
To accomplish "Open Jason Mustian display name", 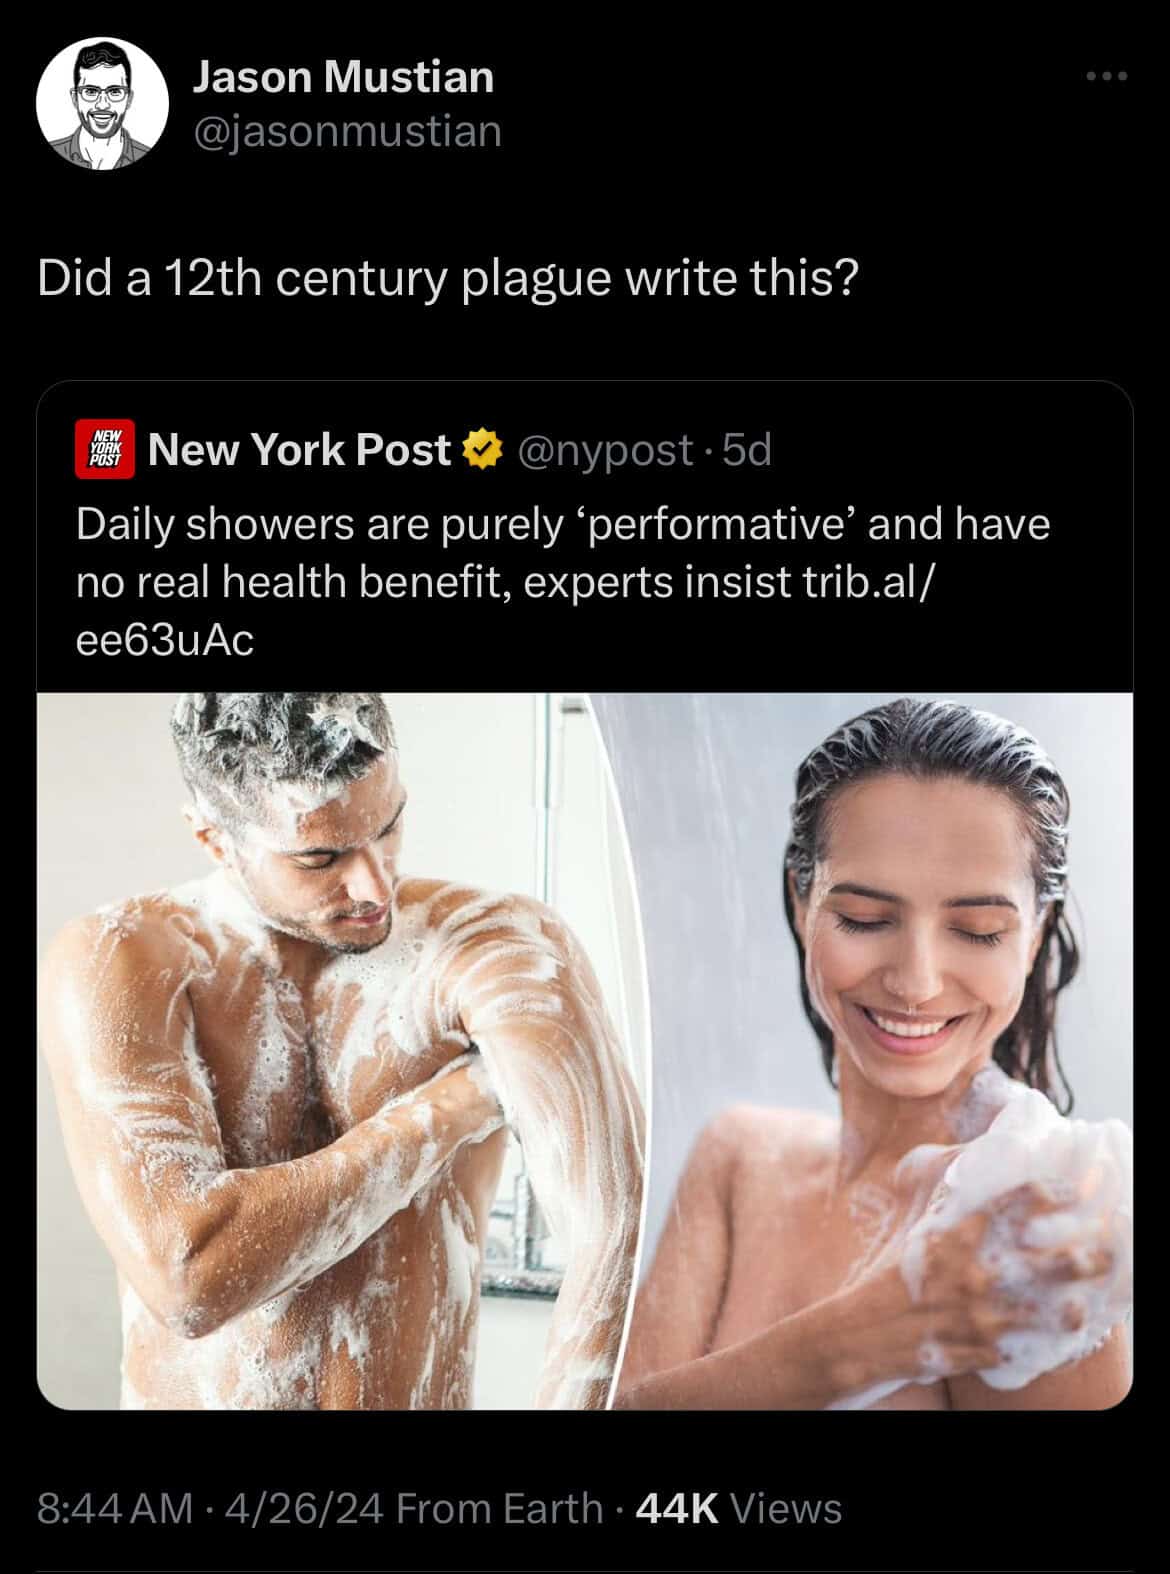I will [343, 77].
